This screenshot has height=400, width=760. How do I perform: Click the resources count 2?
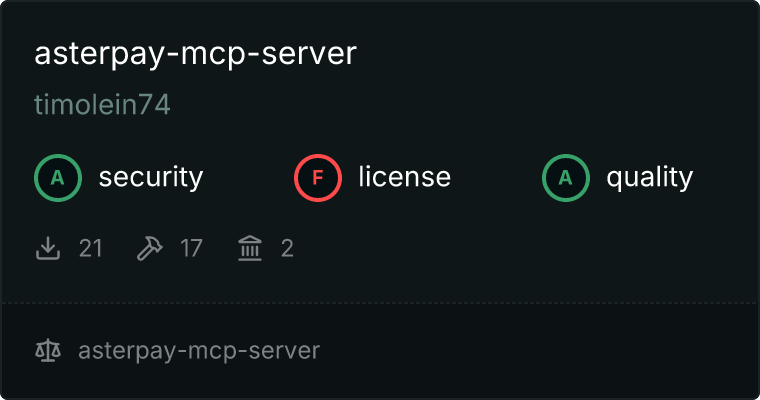tap(287, 249)
